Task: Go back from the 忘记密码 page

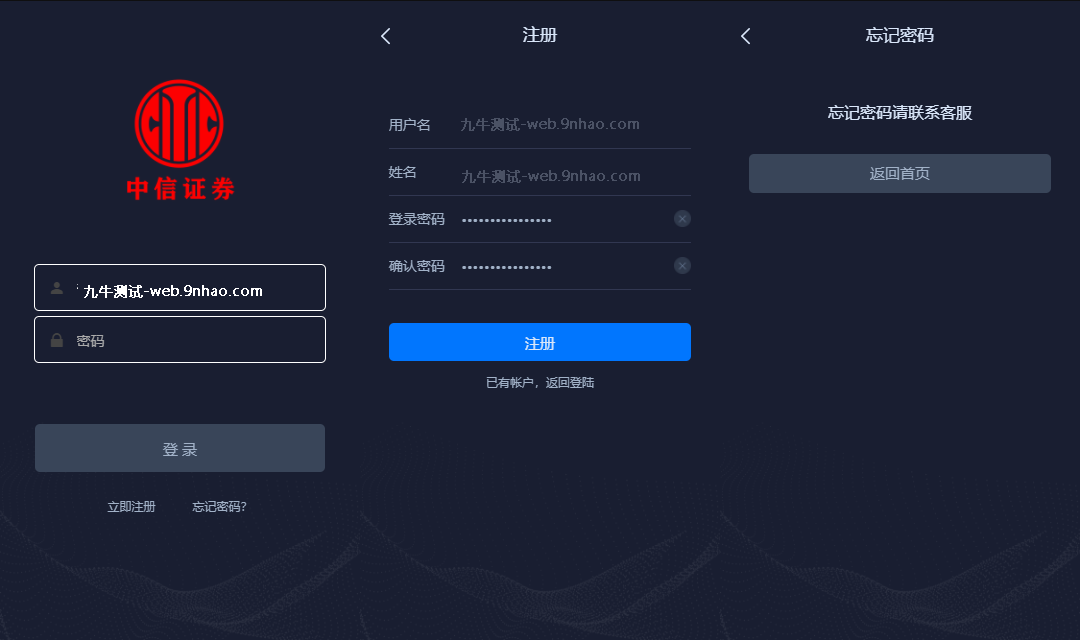Action: [x=745, y=36]
